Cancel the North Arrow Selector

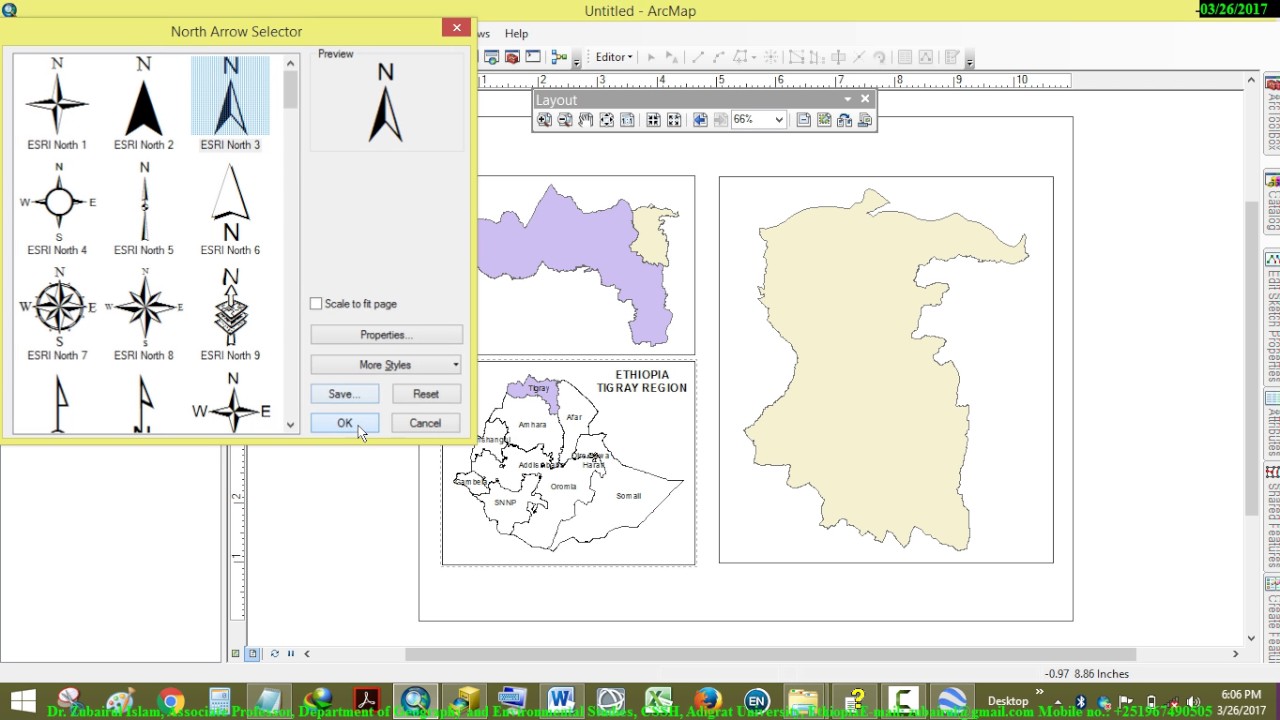click(425, 423)
